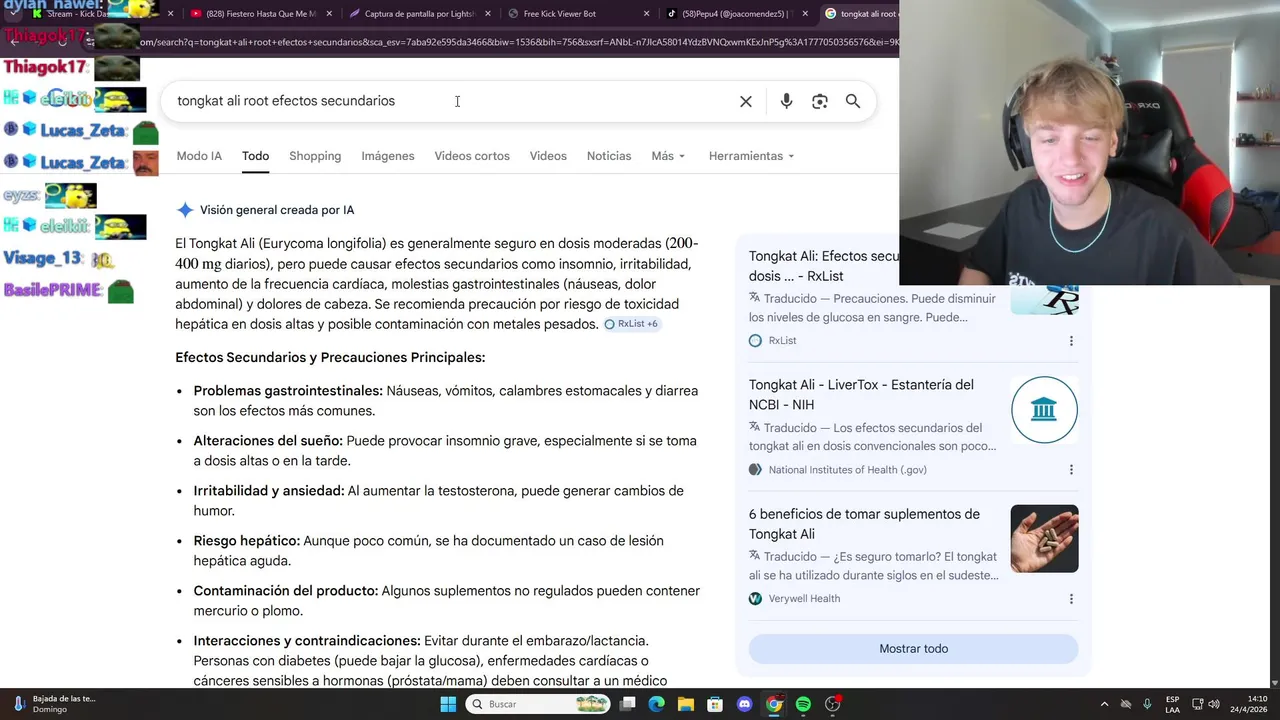This screenshot has height=720, width=1280.
Task: Click the browser address bar URL
Action: pyautogui.click(x=518, y=42)
